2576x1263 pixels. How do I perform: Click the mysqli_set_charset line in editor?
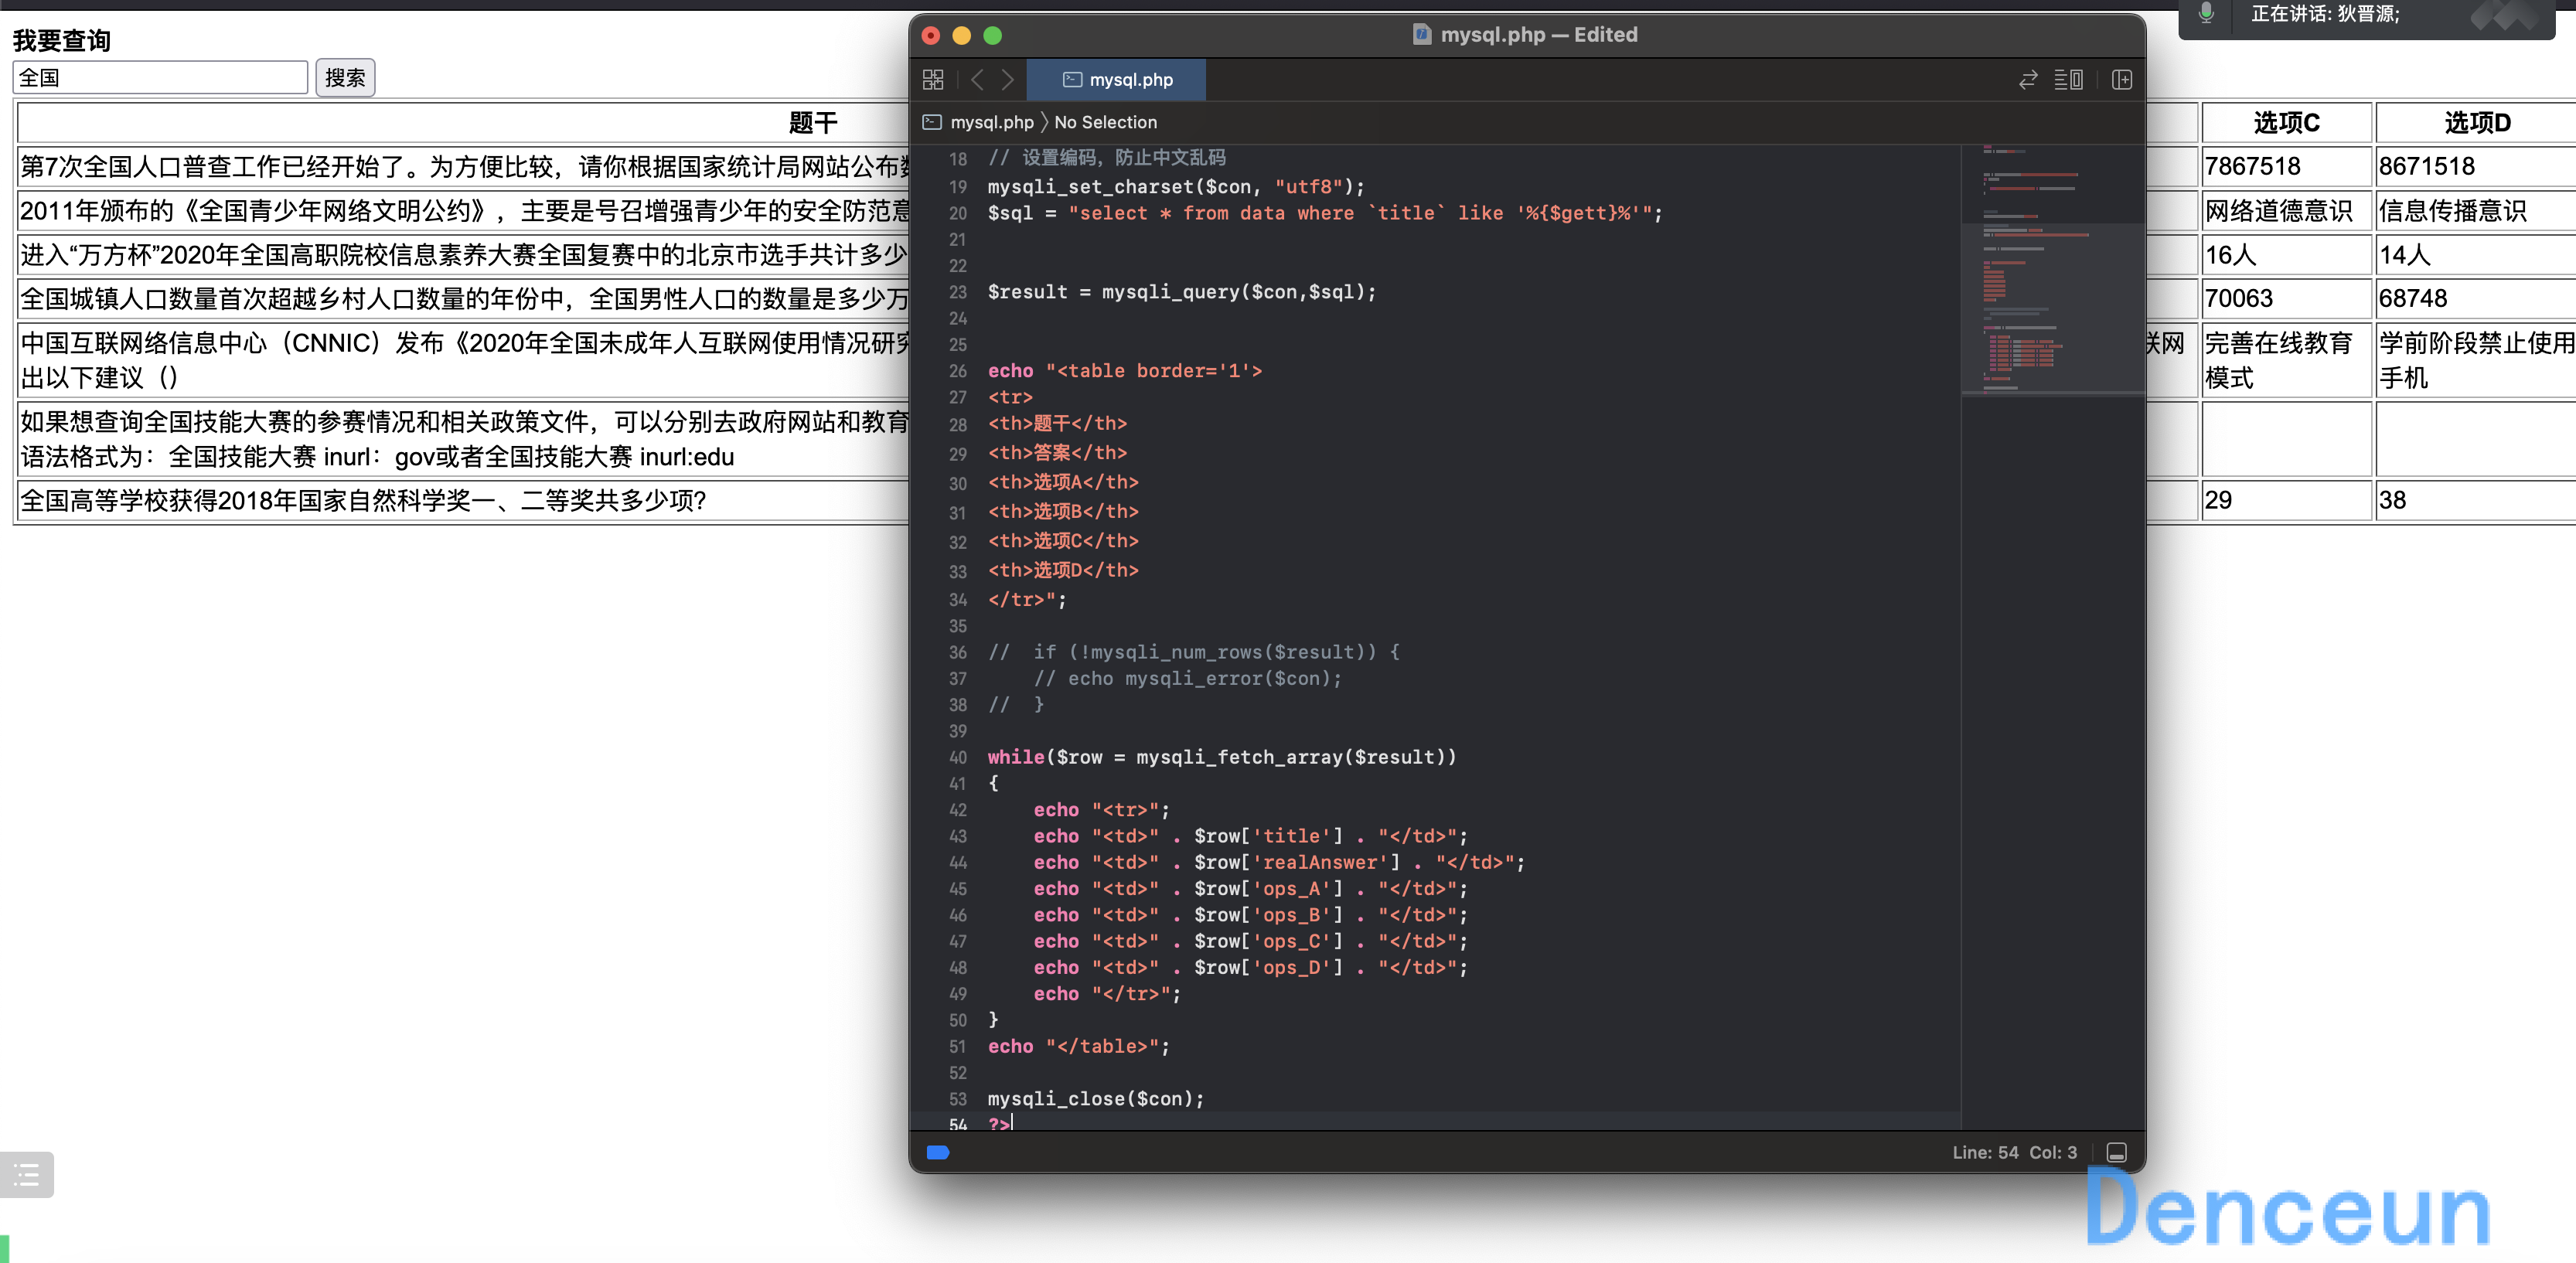(x=1176, y=187)
